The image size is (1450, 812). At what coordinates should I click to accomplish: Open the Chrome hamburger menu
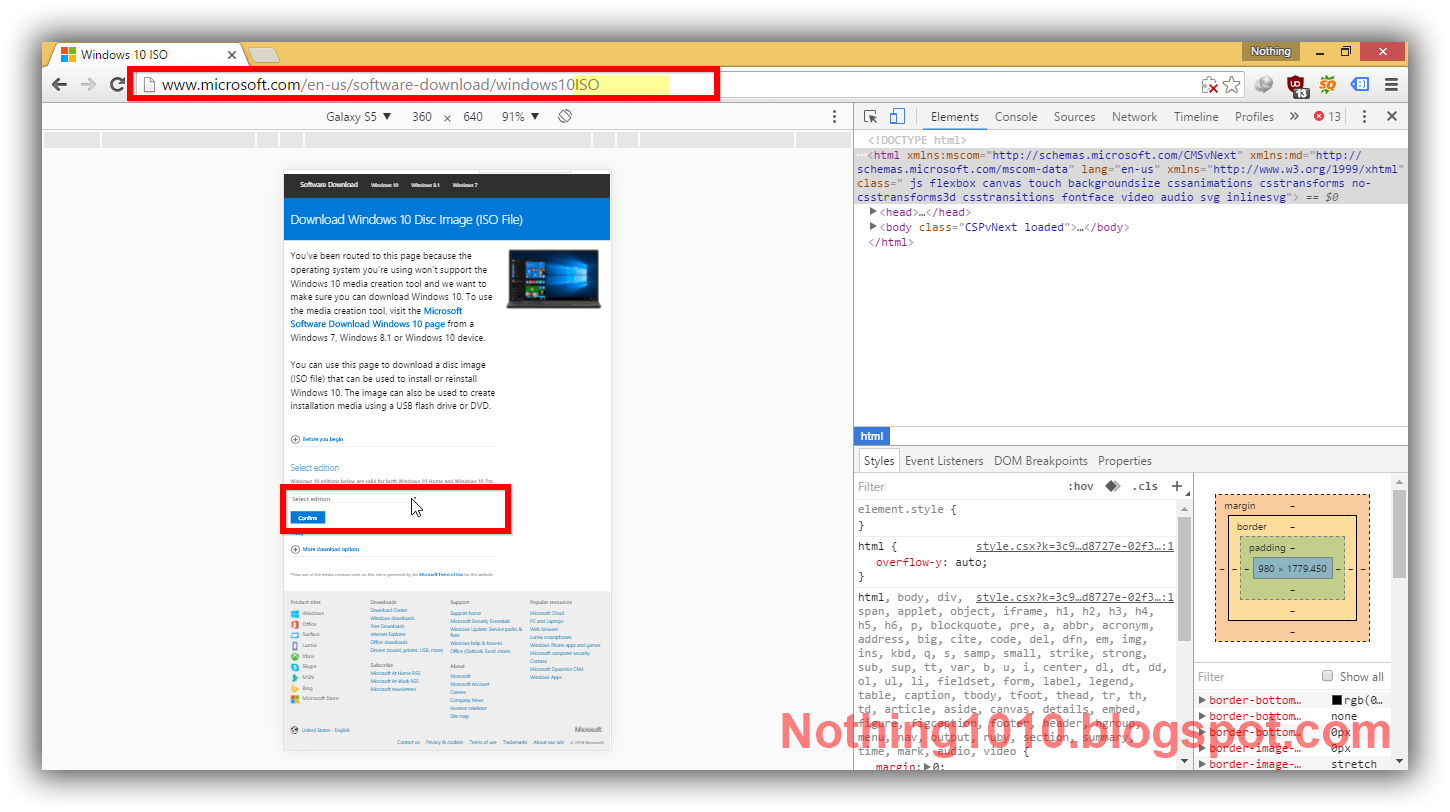(x=1391, y=85)
